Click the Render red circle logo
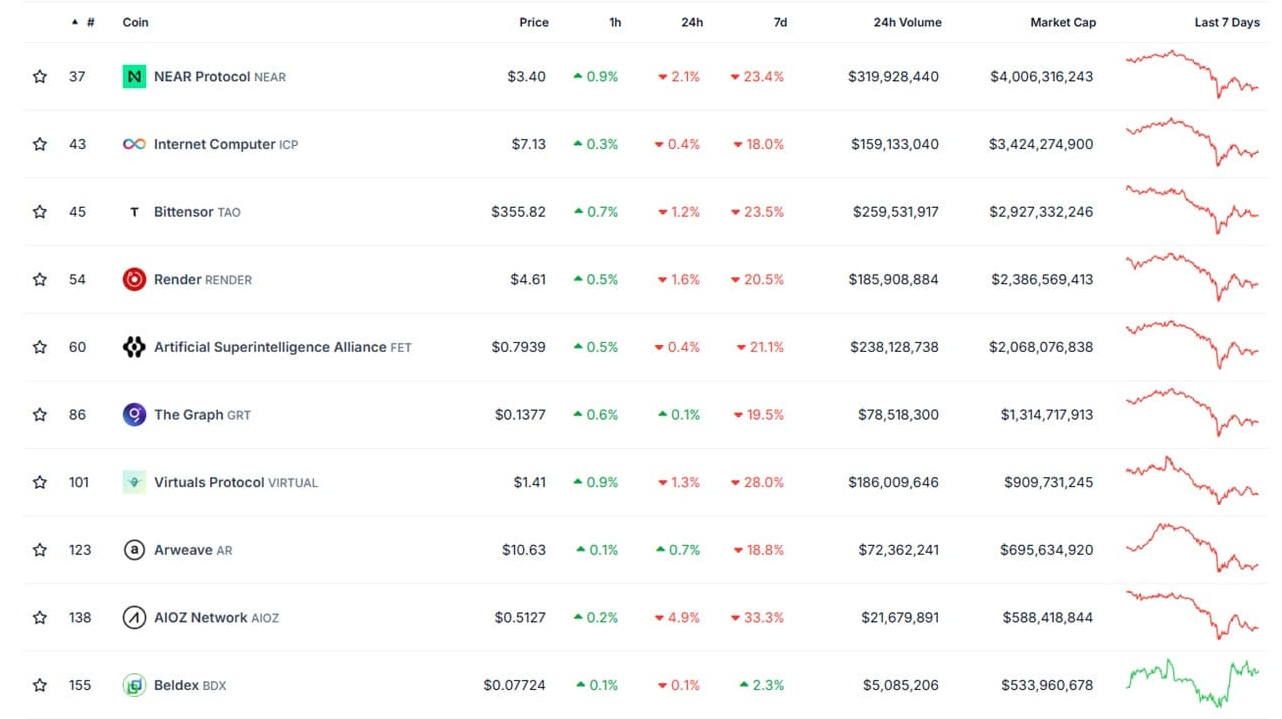 tap(134, 280)
